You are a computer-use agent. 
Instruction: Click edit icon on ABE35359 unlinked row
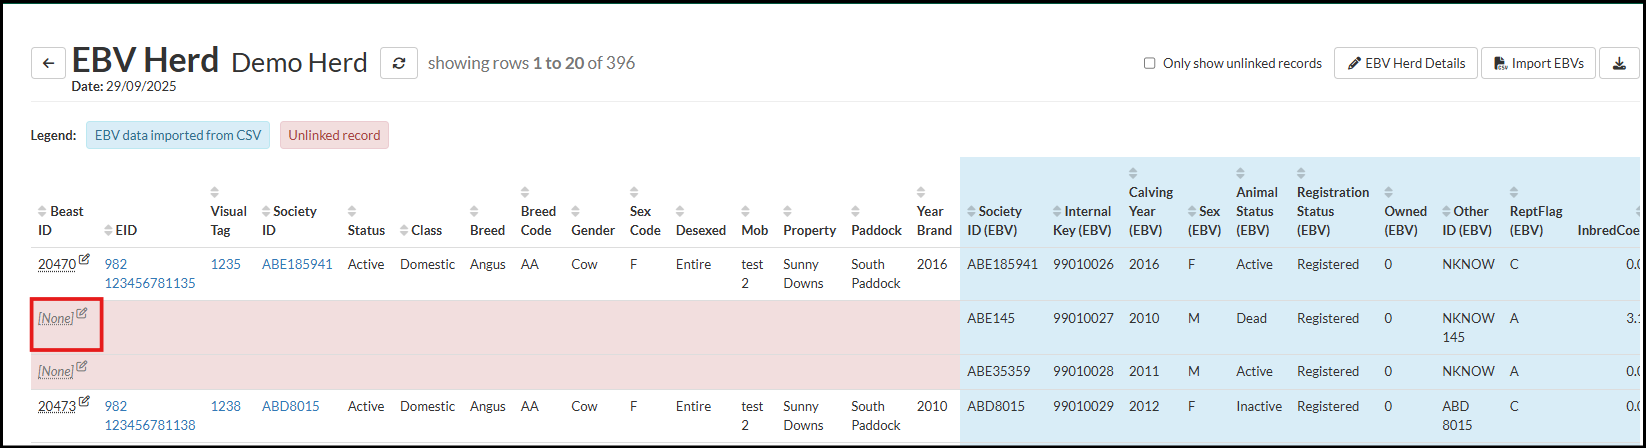click(82, 367)
